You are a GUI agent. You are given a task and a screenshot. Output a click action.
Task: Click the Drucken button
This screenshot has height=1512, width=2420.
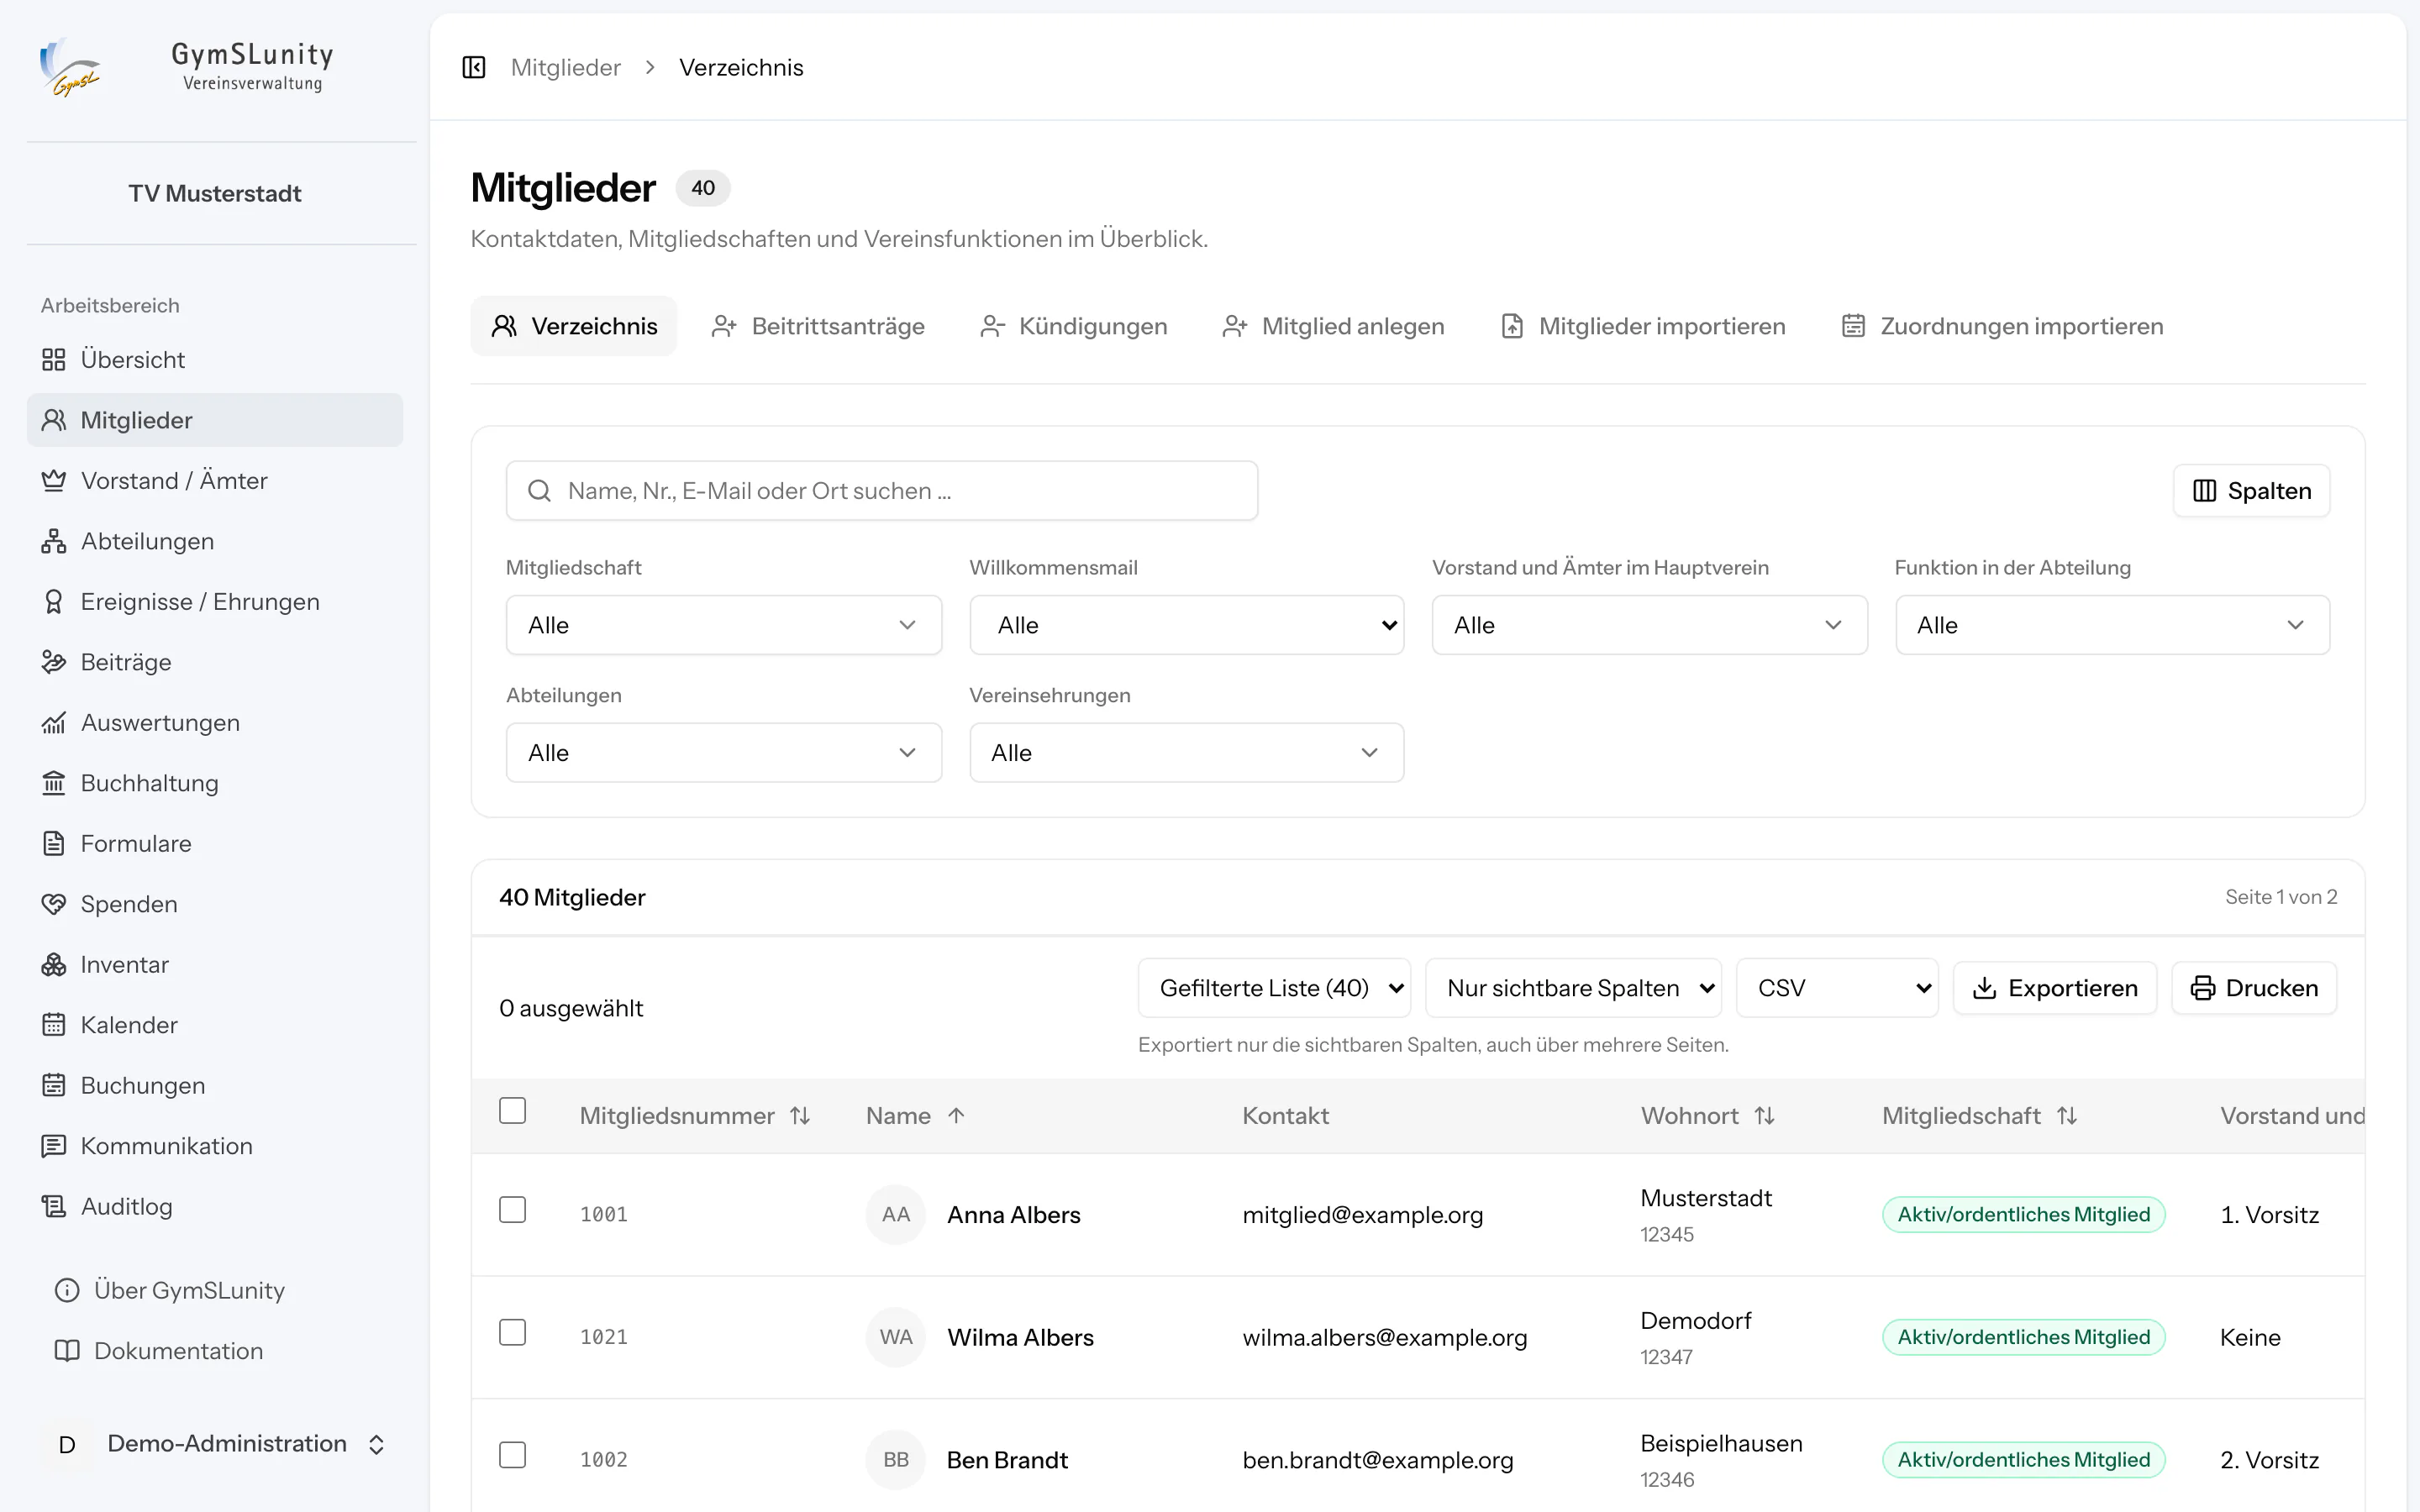2254,988
